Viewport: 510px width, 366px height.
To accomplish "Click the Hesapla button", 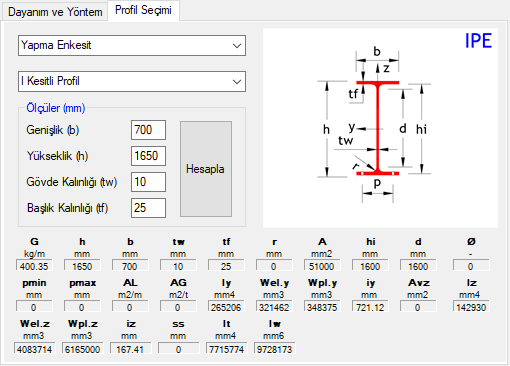I will click(x=206, y=169).
